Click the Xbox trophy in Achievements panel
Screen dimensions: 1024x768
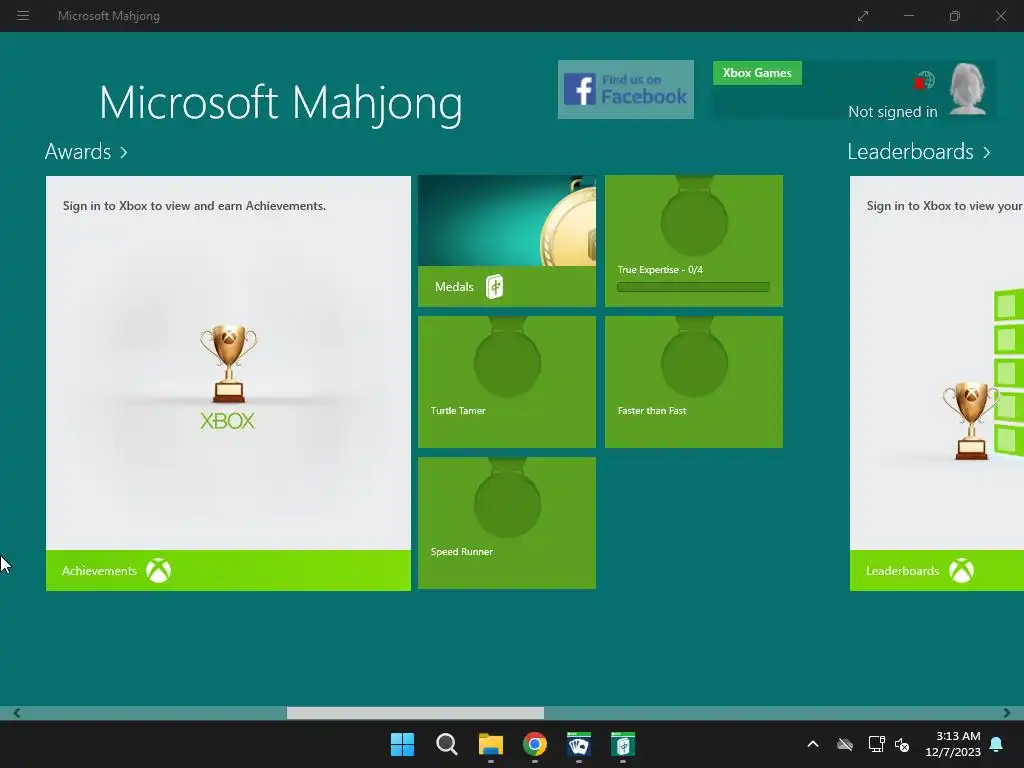click(229, 363)
